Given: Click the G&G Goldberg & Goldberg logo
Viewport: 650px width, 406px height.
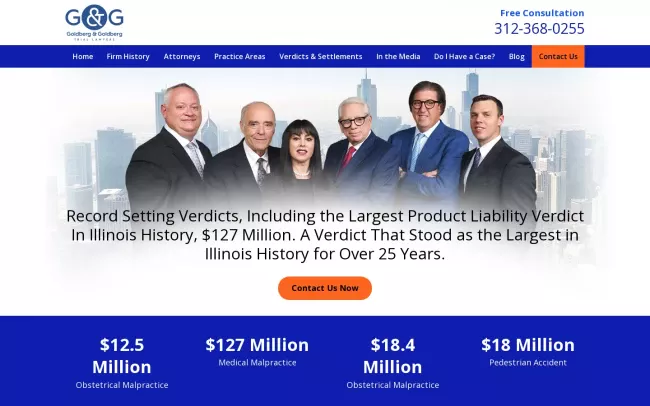Looking at the screenshot, I should pos(95,22).
